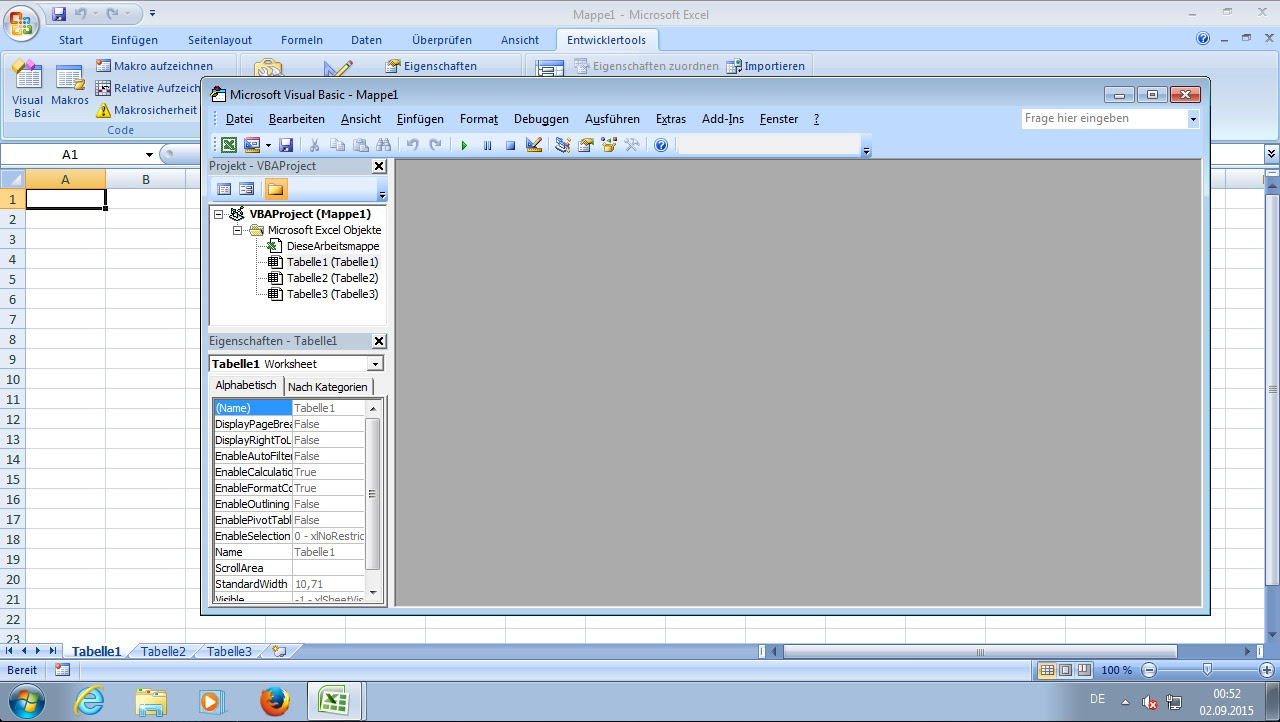
Task: Click the zoom slider handle in Excel
Action: (1207, 670)
